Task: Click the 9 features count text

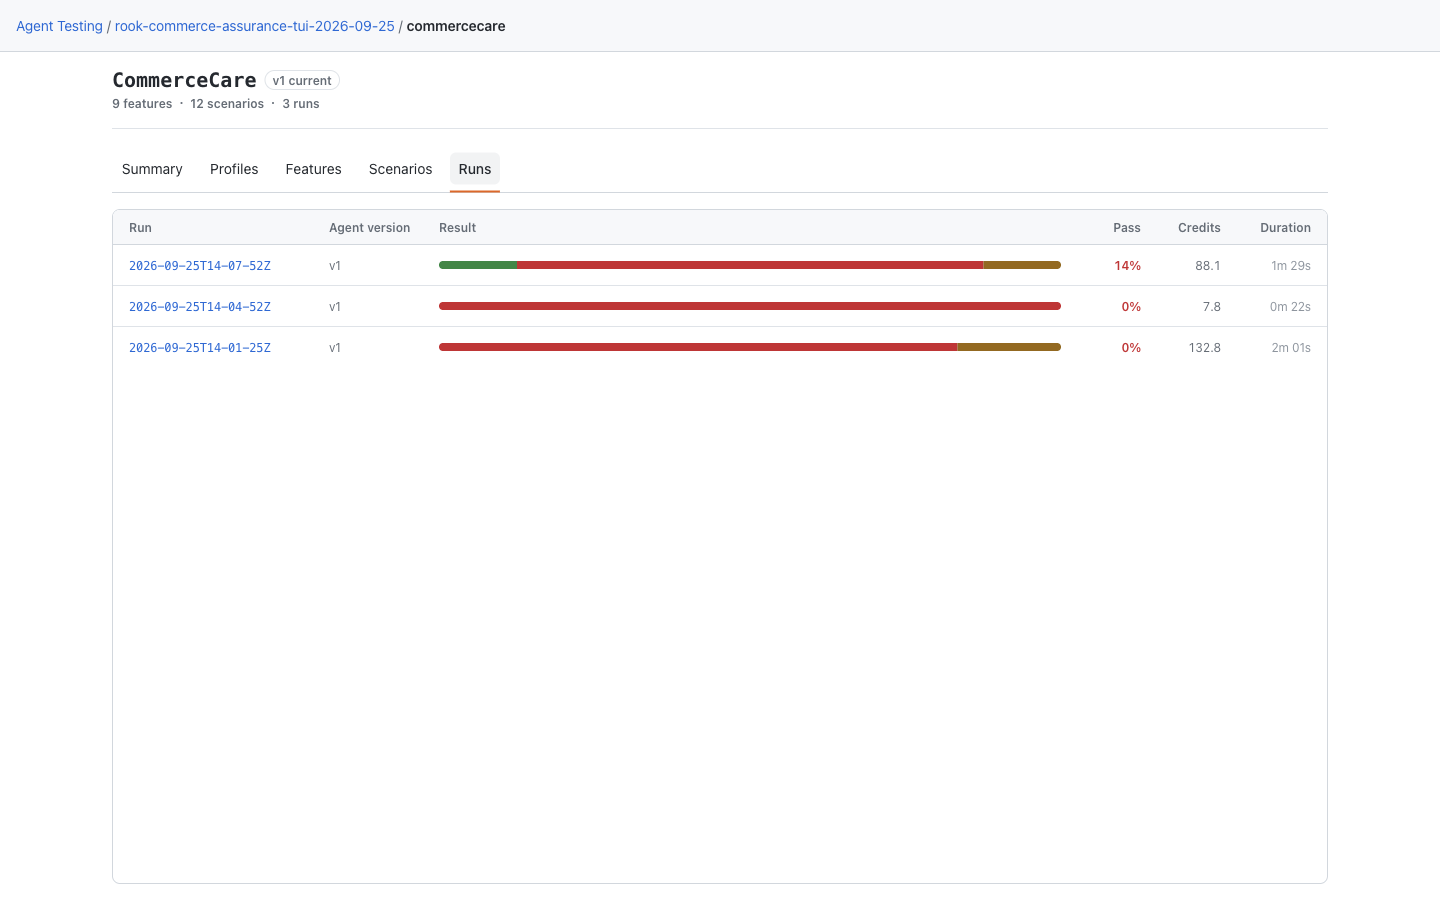Action: (x=142, y=104)
